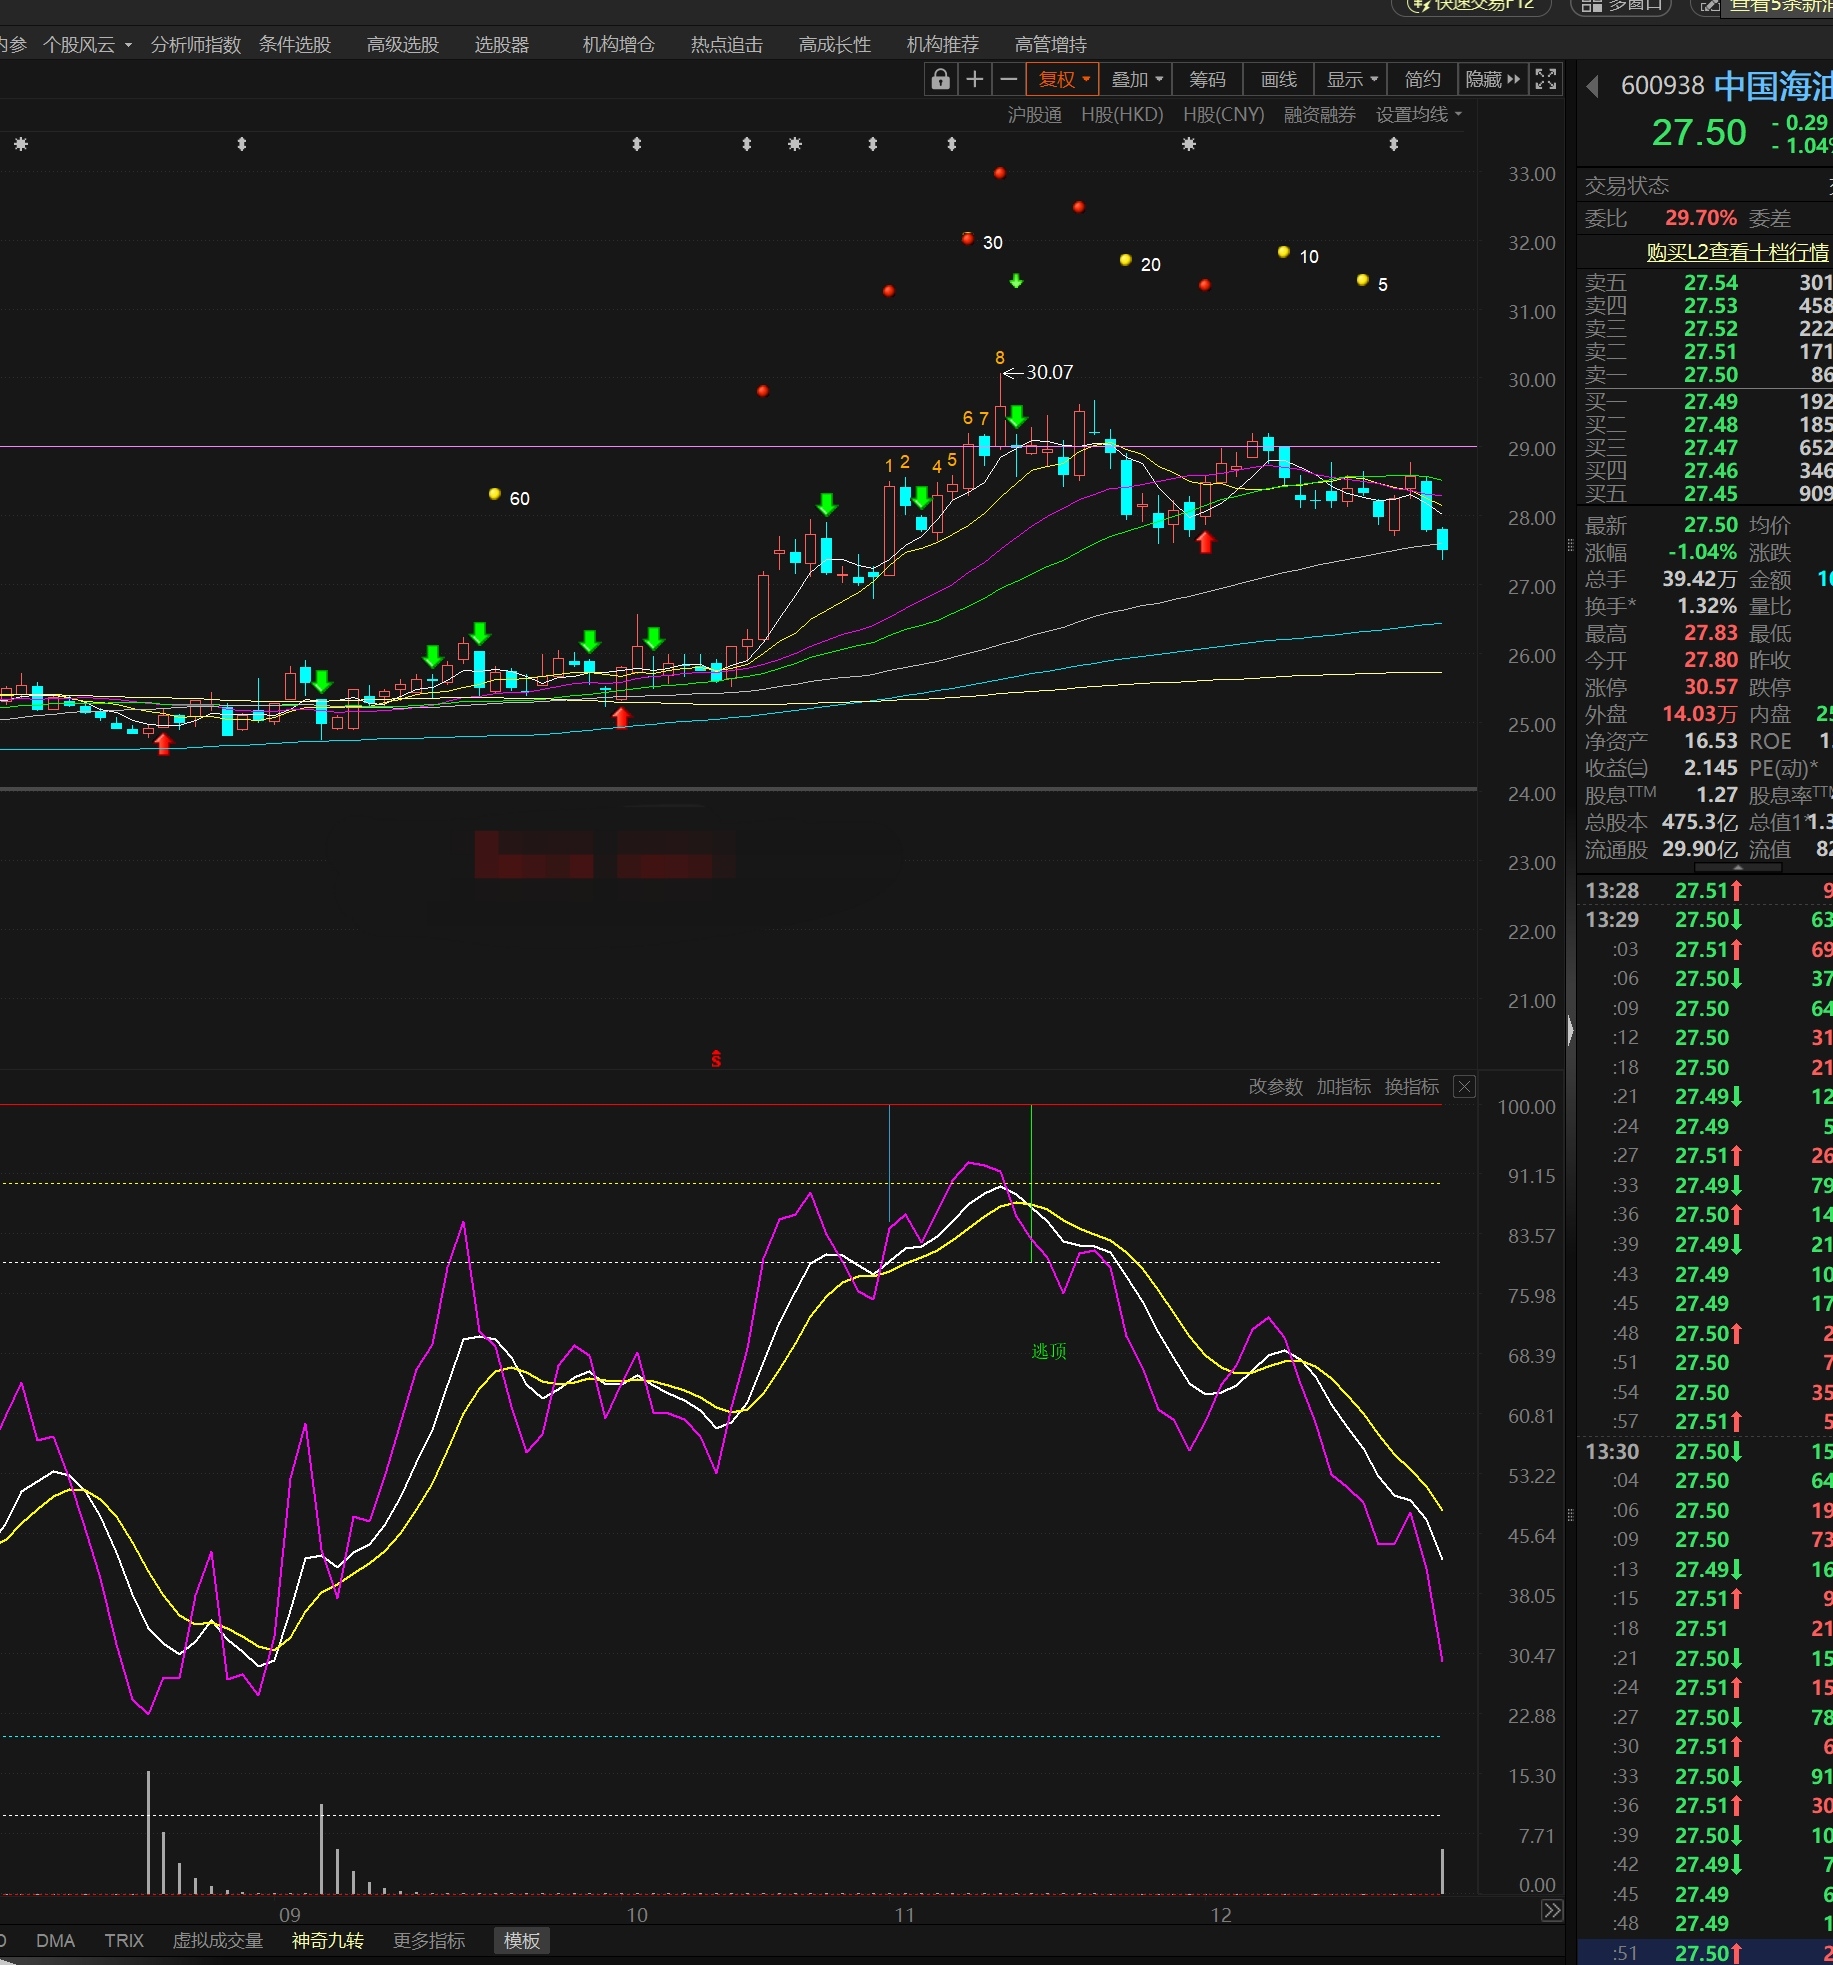
Task: Click 购买L2查看十档行情 link
Action: (x=1737, y=252)
